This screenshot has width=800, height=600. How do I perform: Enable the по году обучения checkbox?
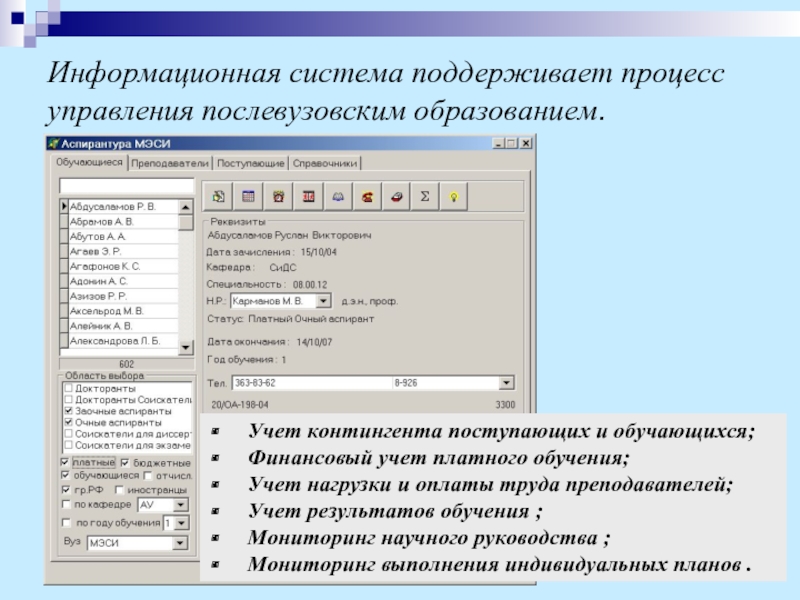pos(66,522)
